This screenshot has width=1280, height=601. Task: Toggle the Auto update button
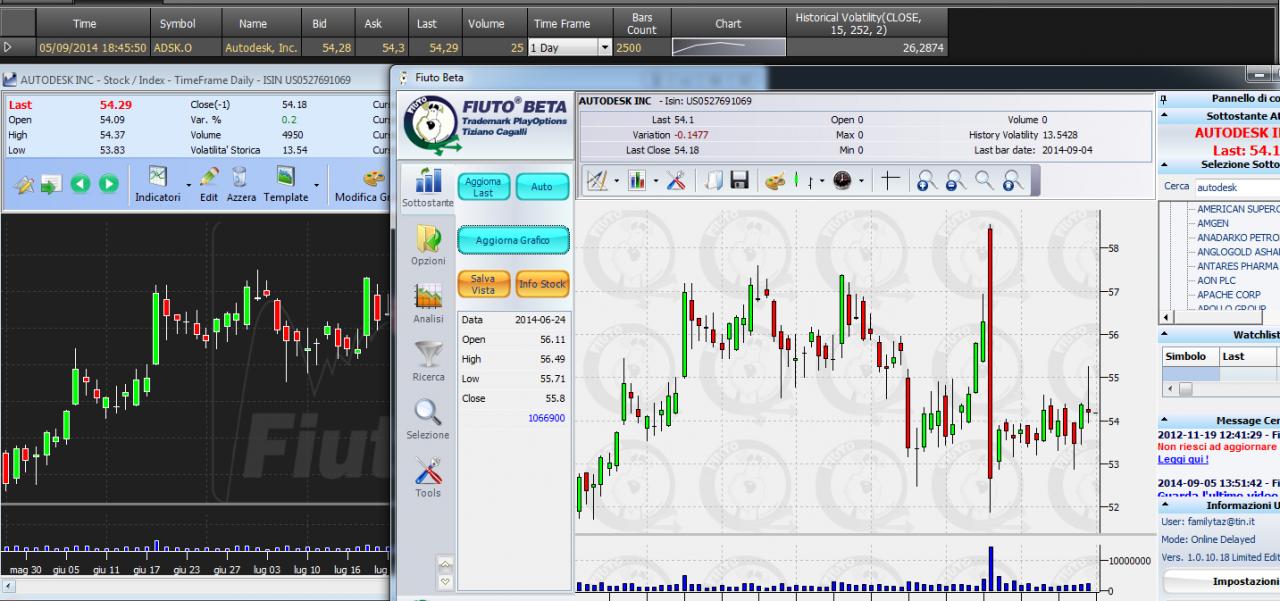tap(542, 187)
